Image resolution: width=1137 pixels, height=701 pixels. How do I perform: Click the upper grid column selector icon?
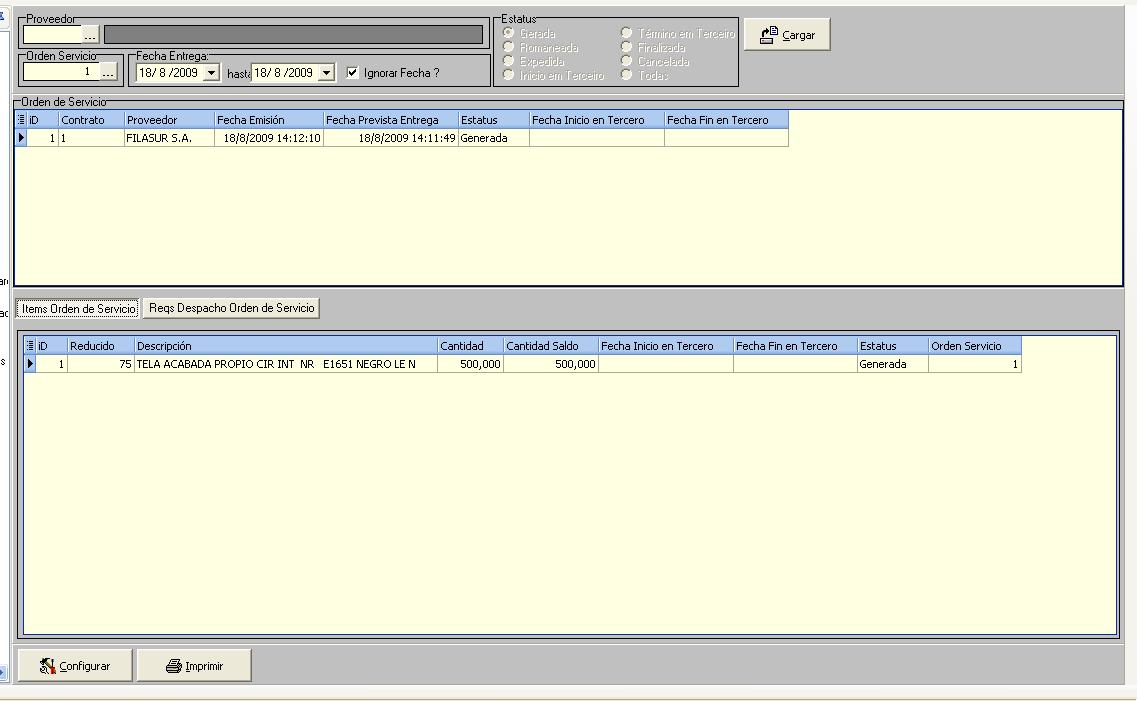point(21,120)
